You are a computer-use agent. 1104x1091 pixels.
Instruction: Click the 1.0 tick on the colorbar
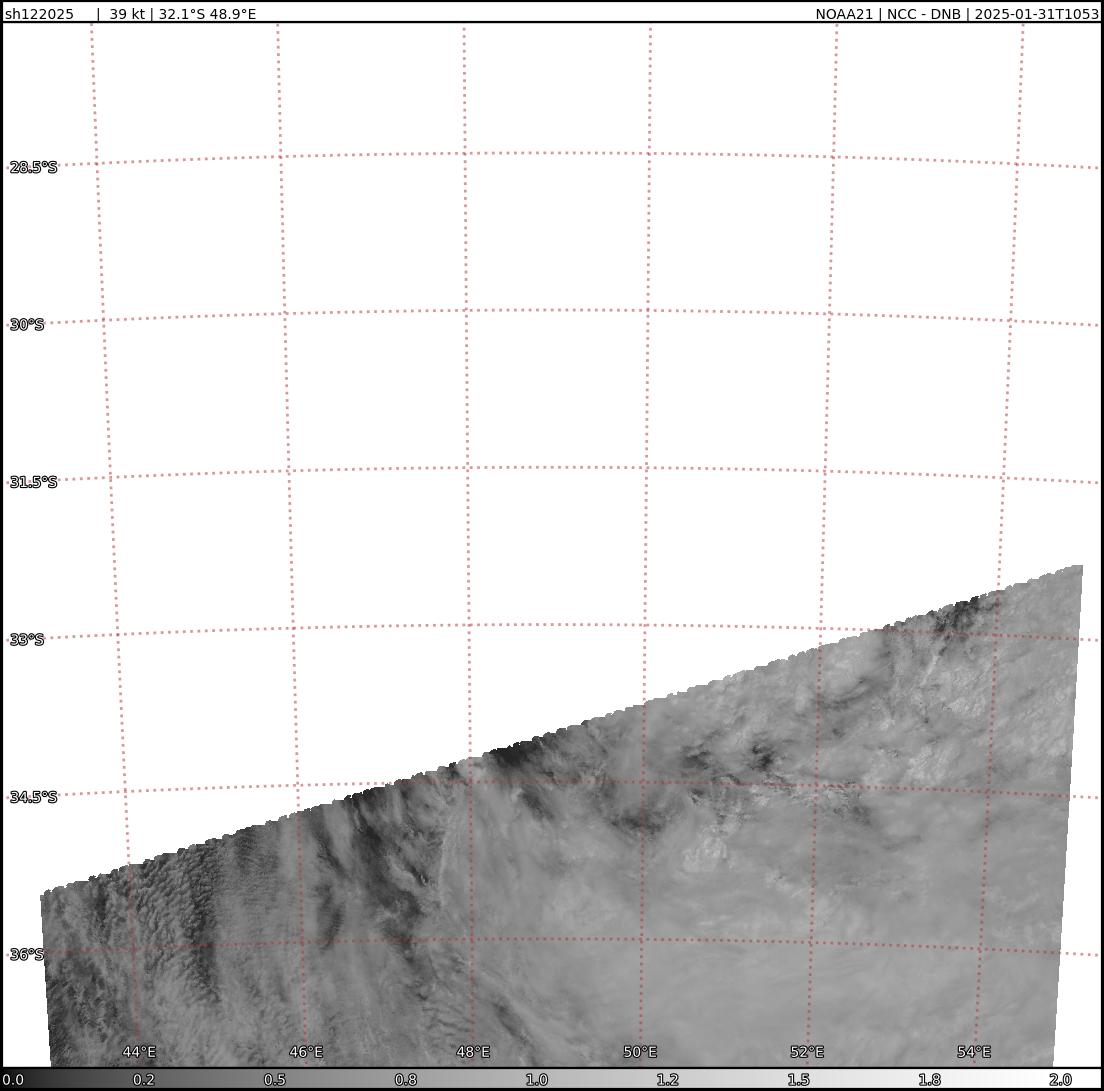coord(537,1080)
